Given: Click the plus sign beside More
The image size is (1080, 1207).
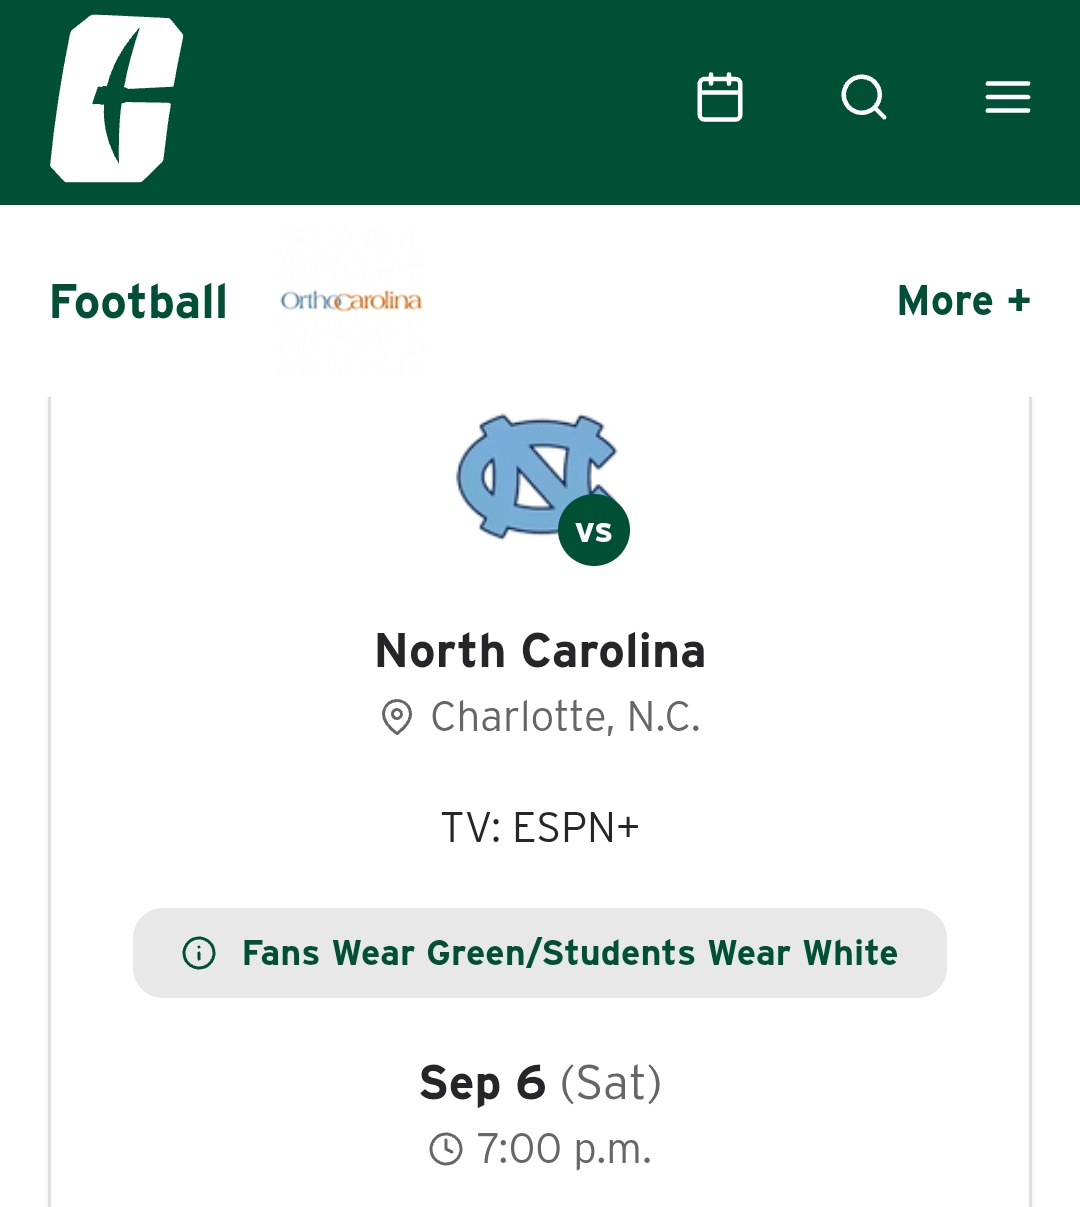Looking at the screenshot, I should point(1019,301).
